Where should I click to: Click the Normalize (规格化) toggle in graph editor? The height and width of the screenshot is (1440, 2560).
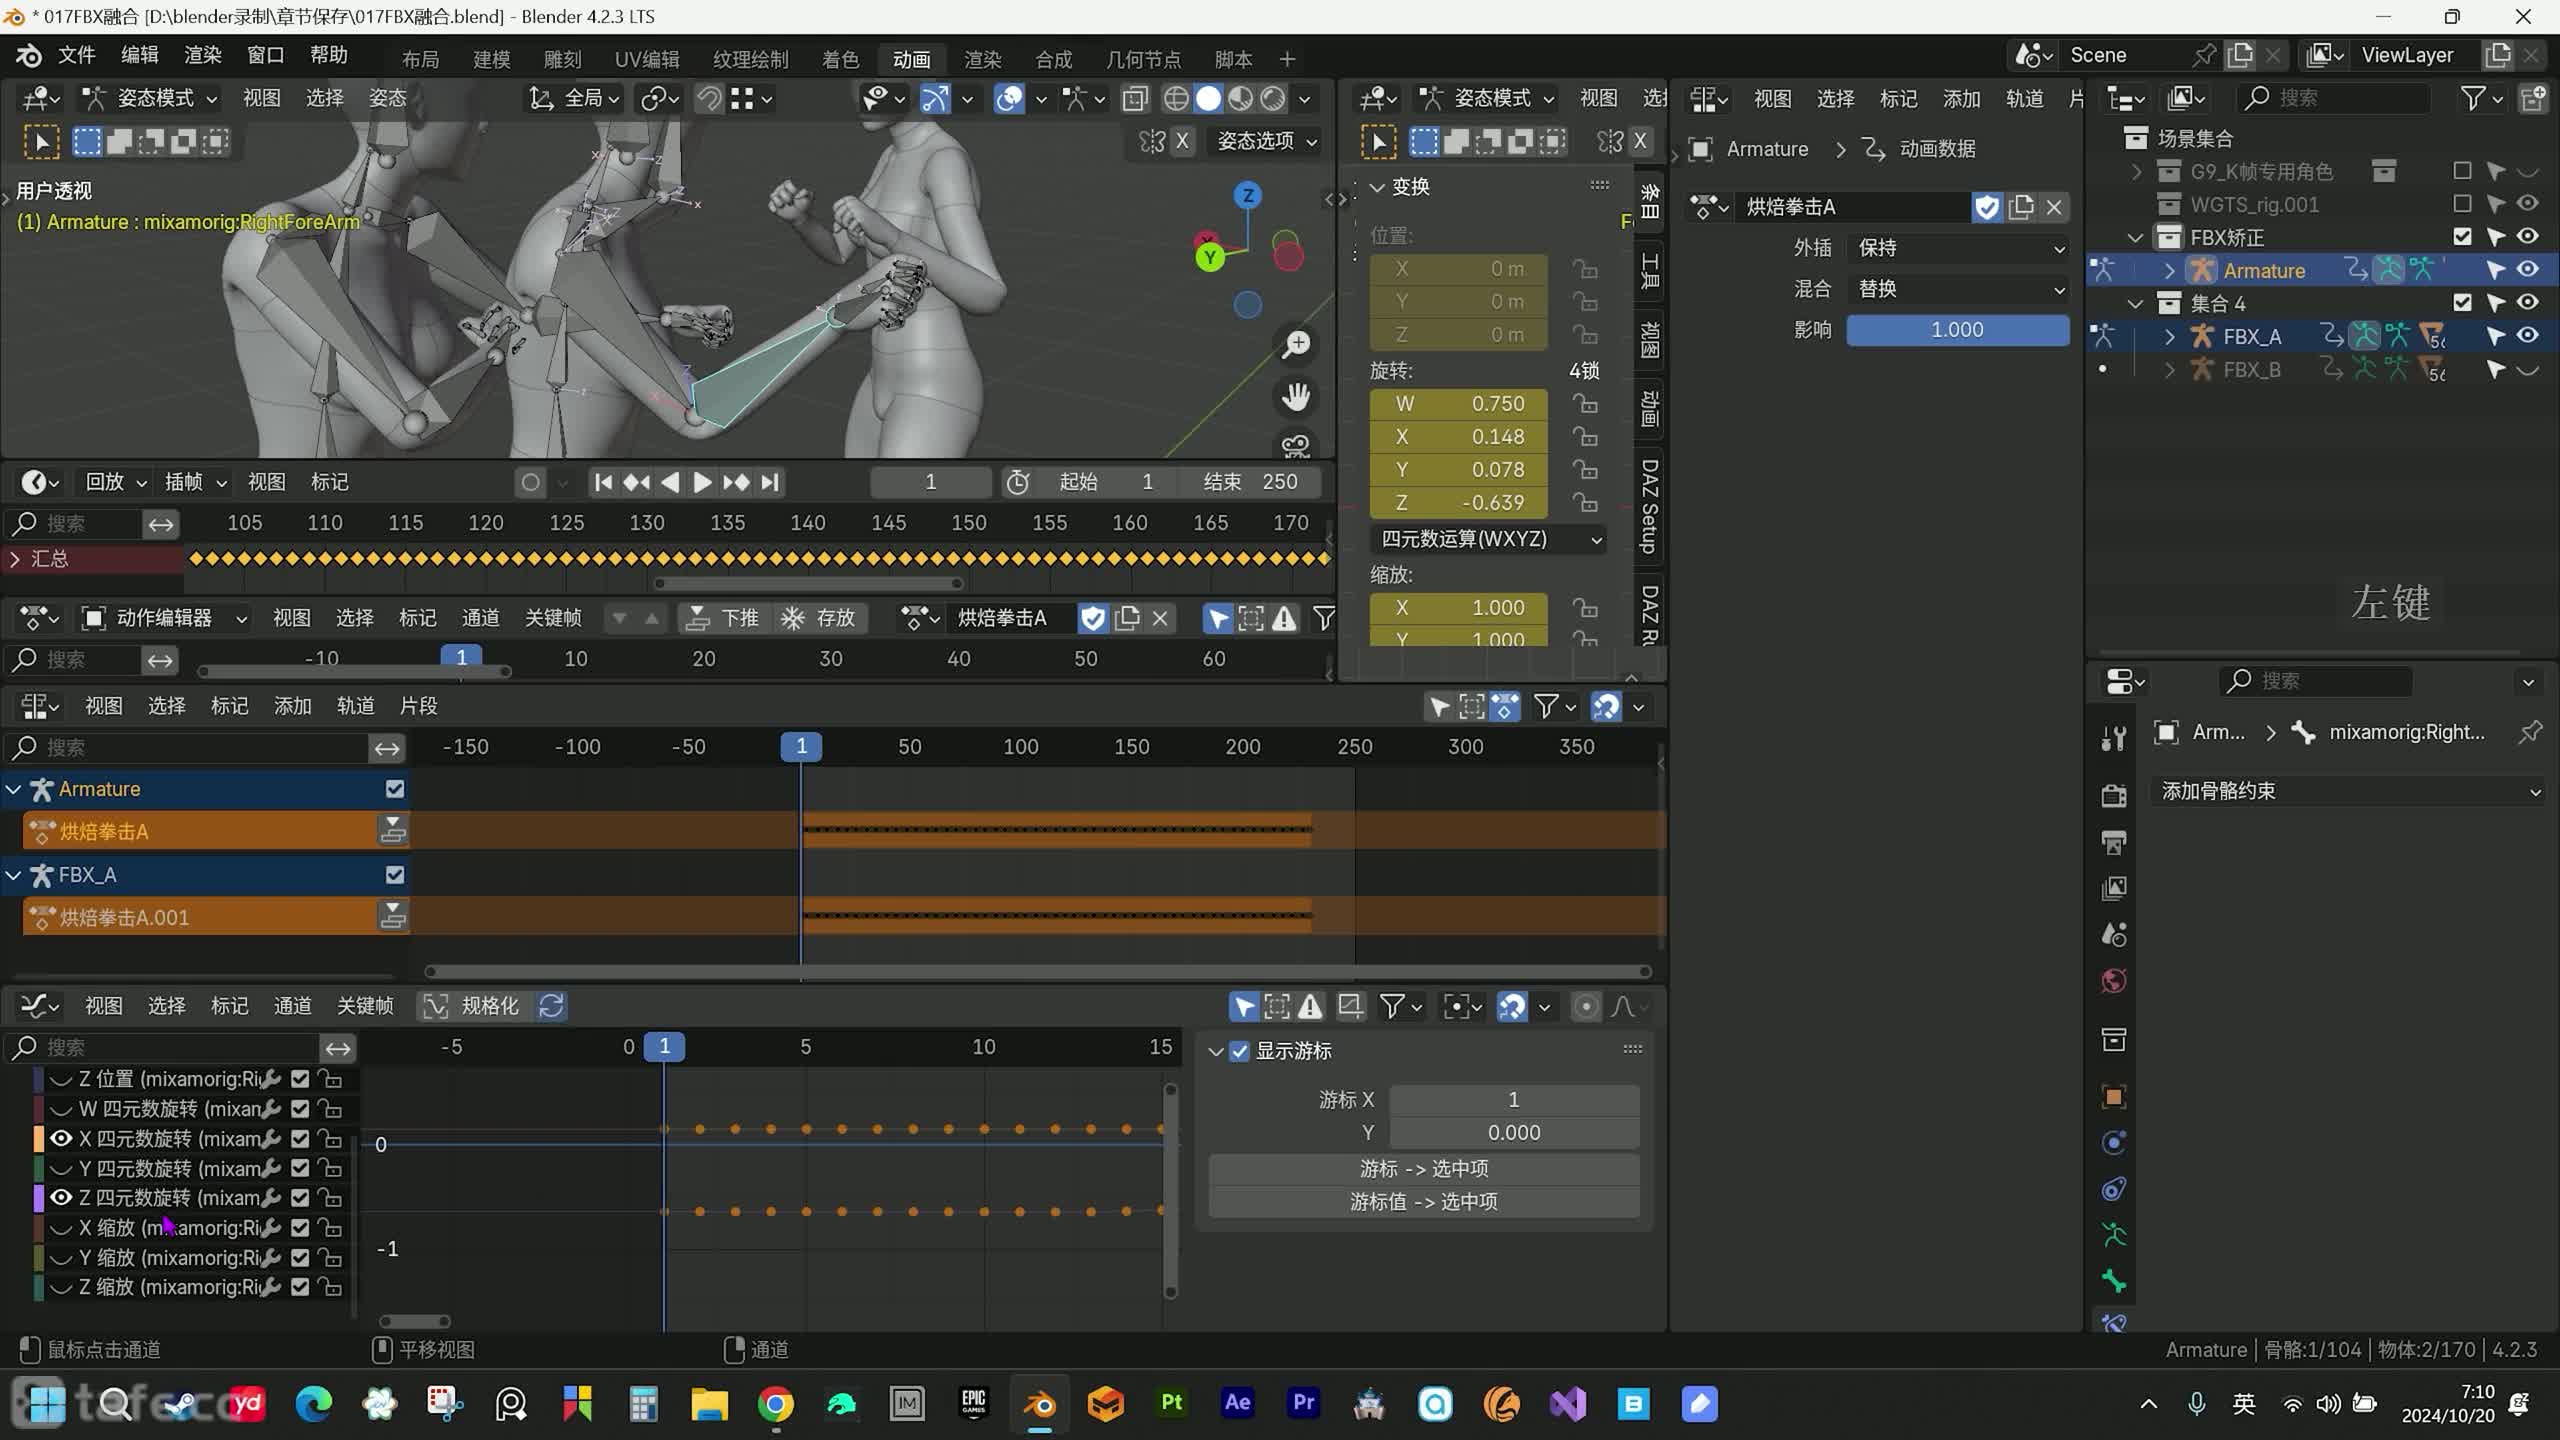pos(472,1006)
